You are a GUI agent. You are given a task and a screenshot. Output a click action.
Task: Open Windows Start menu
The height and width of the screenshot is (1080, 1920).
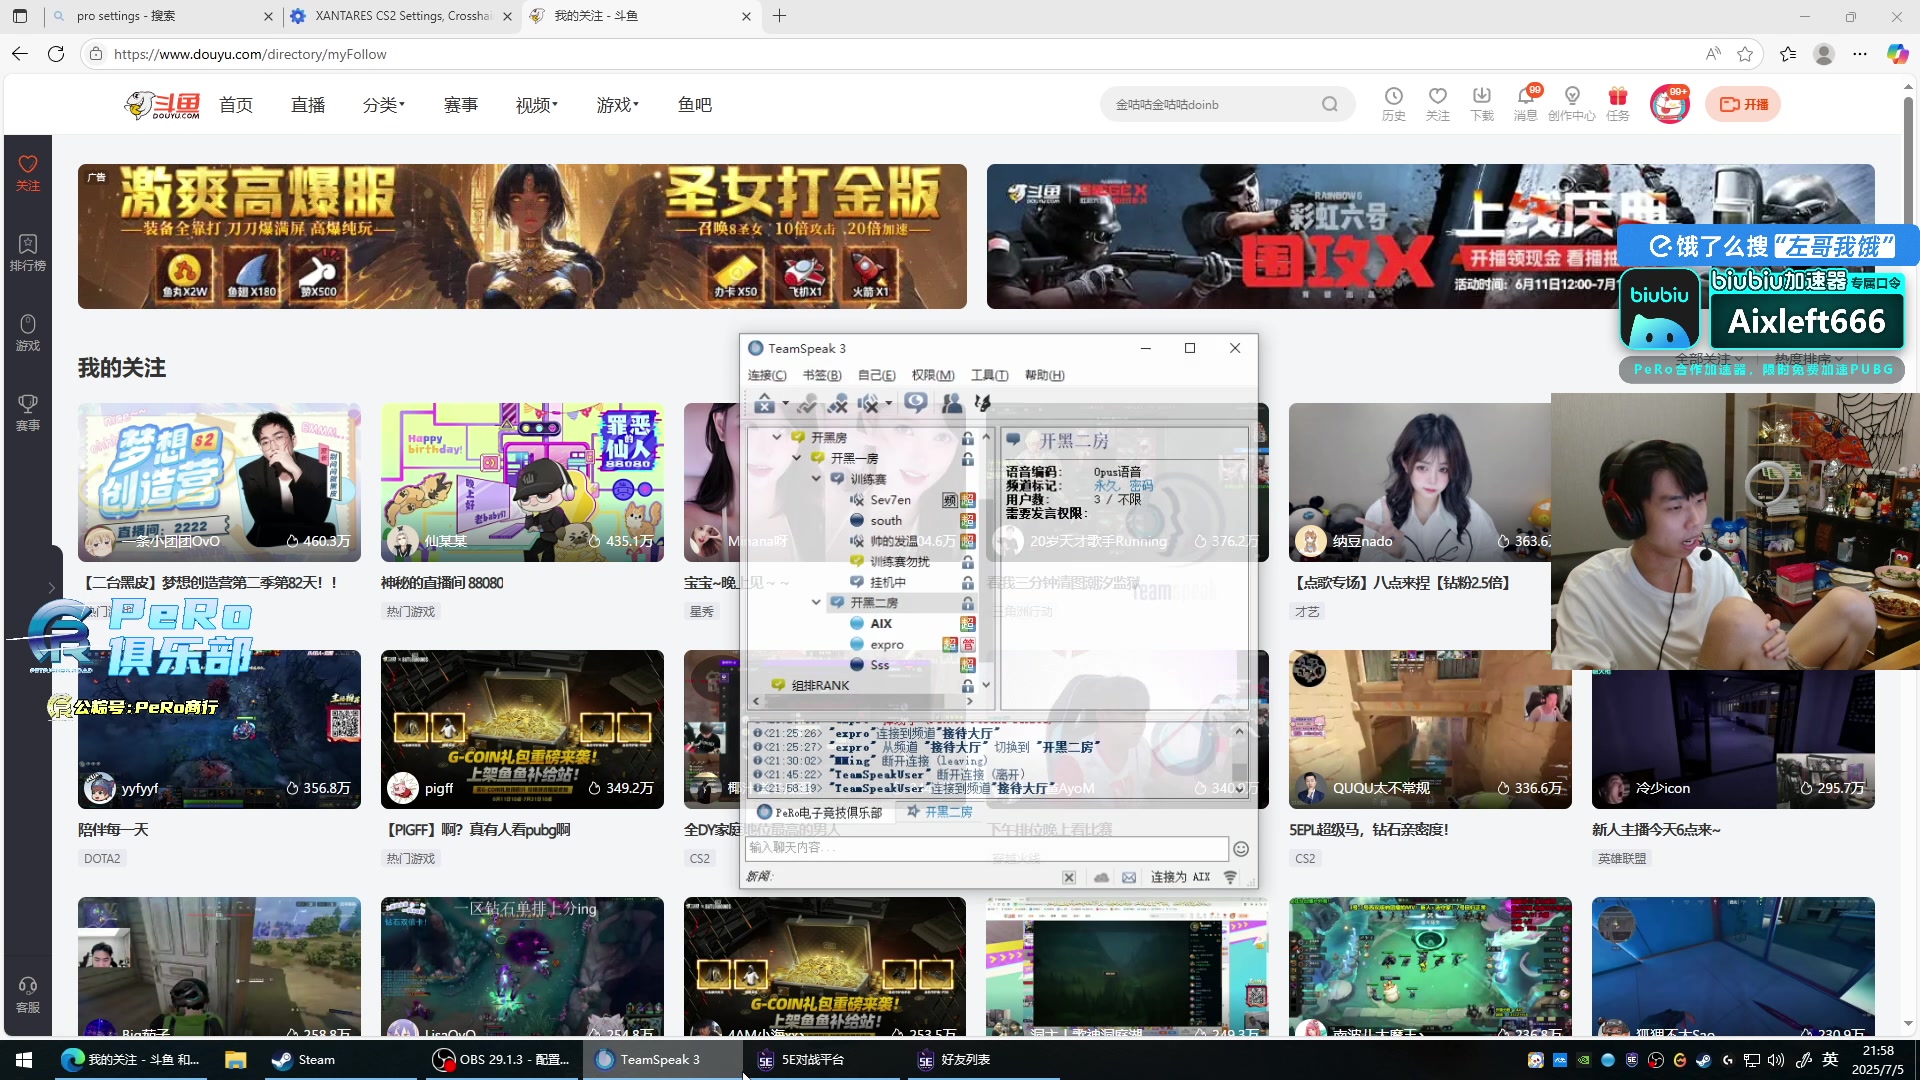pyautogui.click(x=24, y=1060)
